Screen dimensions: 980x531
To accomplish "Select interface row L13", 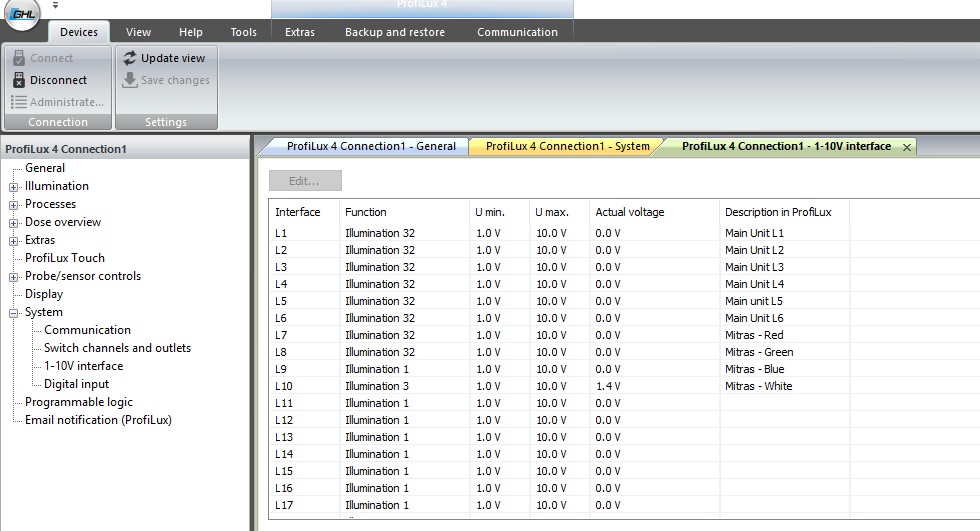I will point(284,437).
